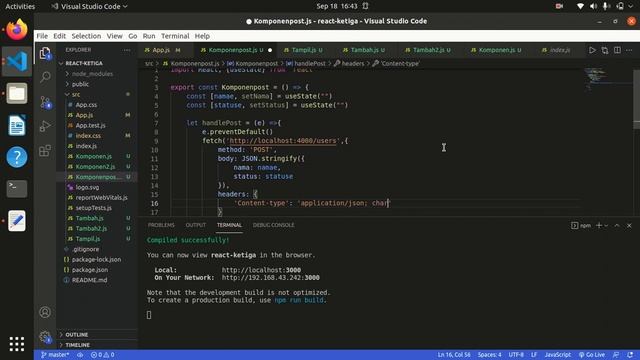Click Go Live in status bar
The height and width of the screenshot is (360, 640).
591,355
